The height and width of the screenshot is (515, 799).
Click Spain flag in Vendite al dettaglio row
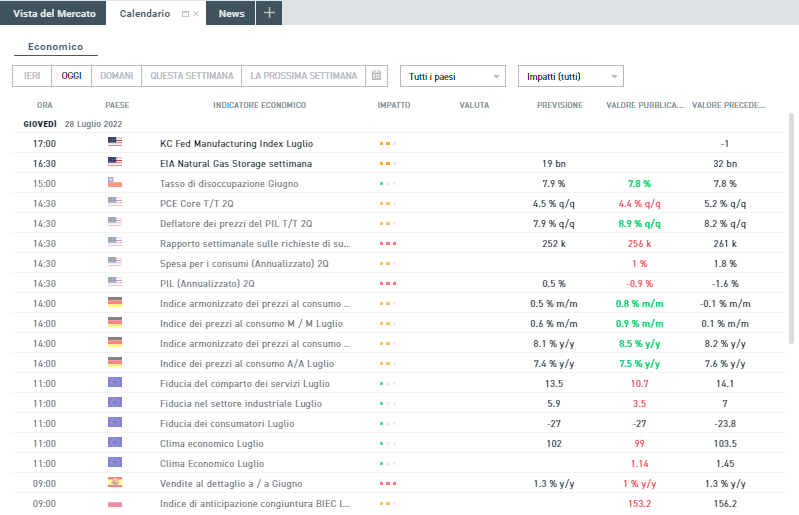(115, 483)
